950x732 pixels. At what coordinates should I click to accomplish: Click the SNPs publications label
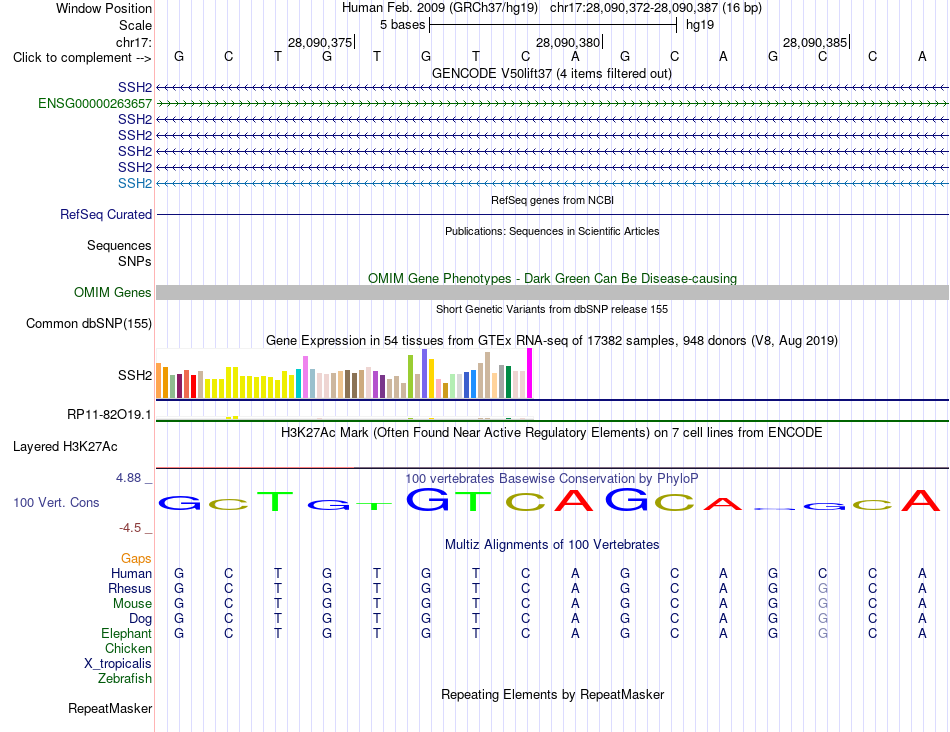coord(135,261)
